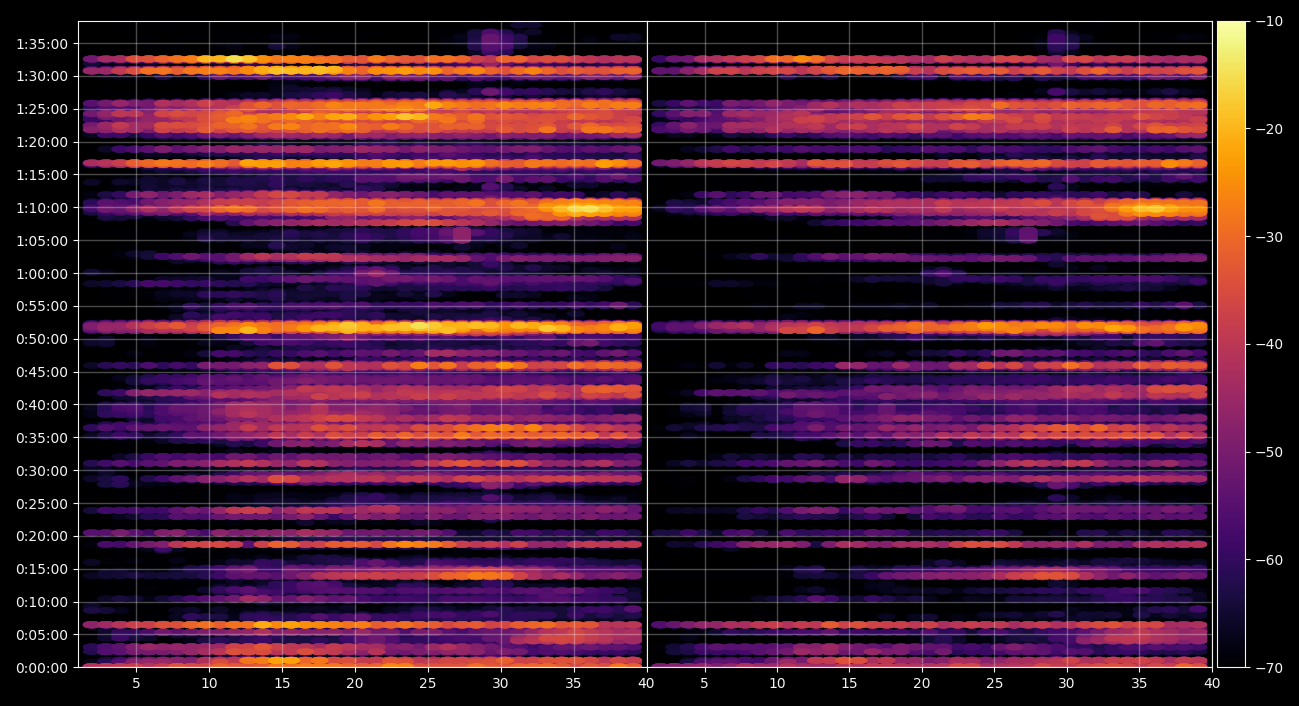This screenshot has width=1299, height=706.
Task: Select the 0:10:00 y-axis tick label
Action: [42, 602]
